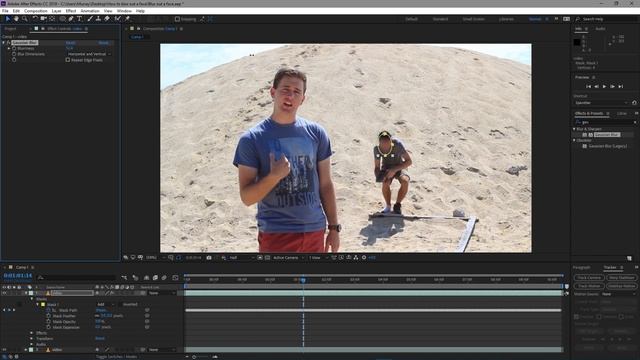Toggle Mask Opacity stopwatch

click(49, 322)
